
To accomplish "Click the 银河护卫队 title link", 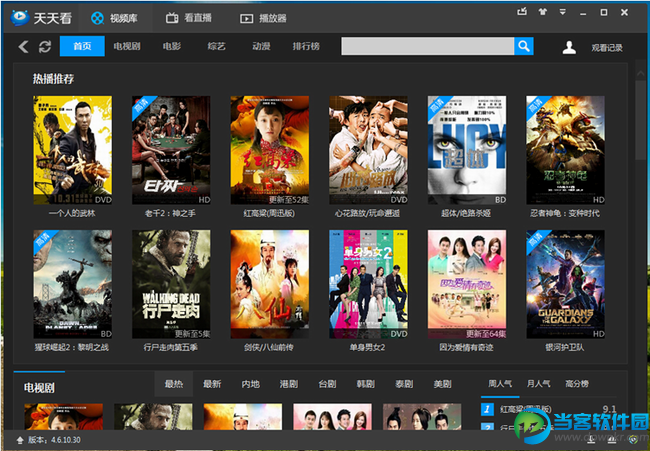I will pos(565,347).
